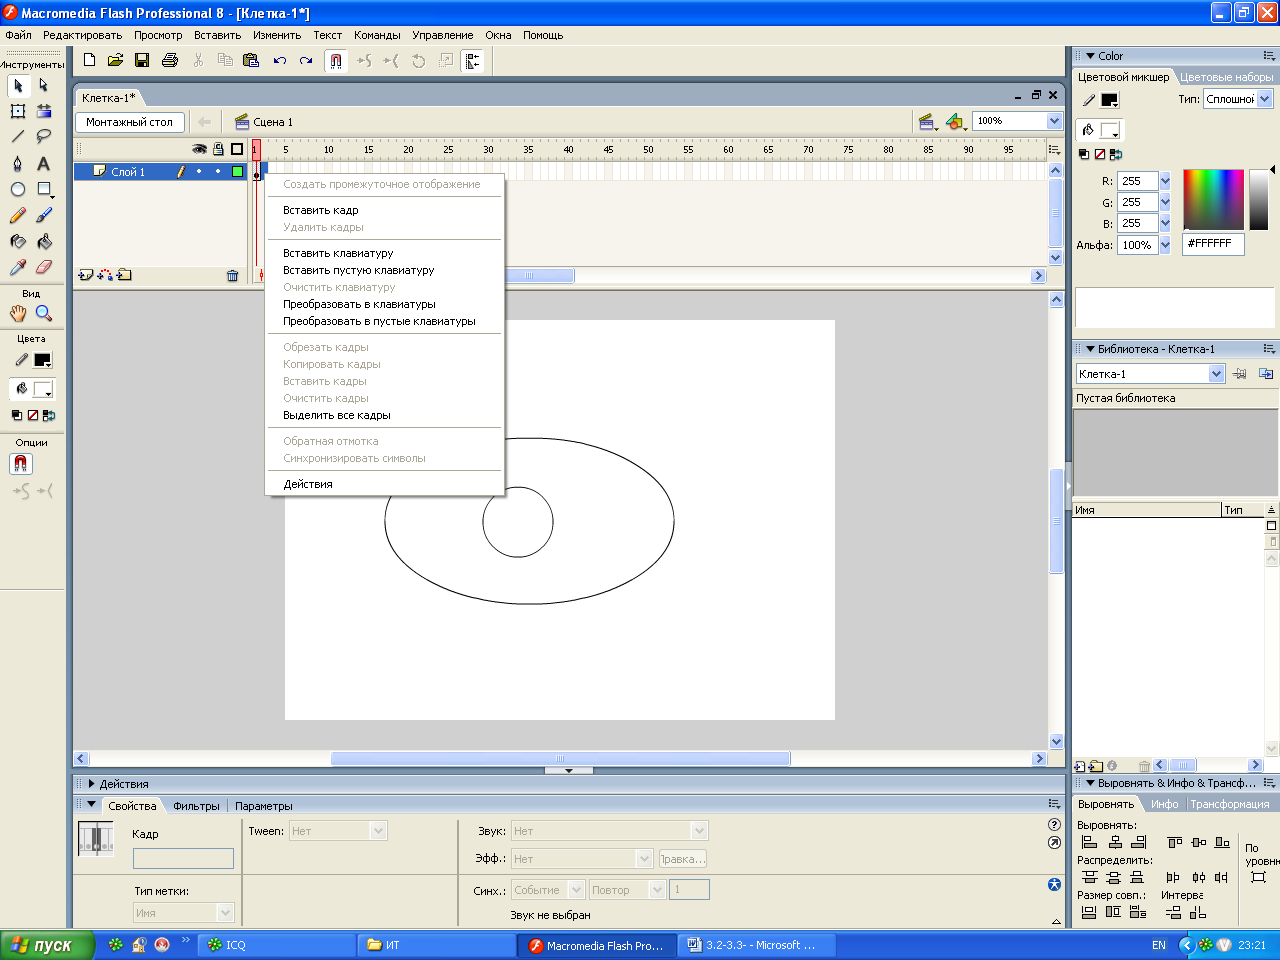The image size is (1280, 960).
Task: Select the Brush tool
Action: [44, 215]
